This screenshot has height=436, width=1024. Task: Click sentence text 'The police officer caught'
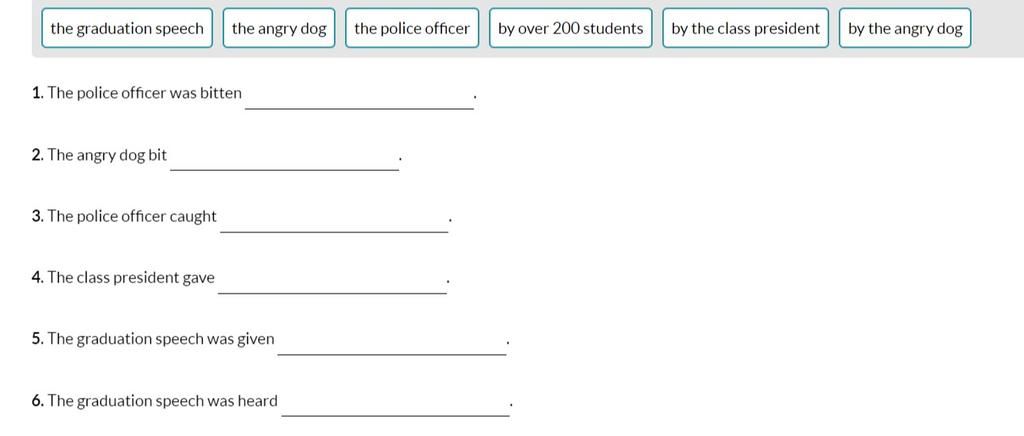[132, 217]
